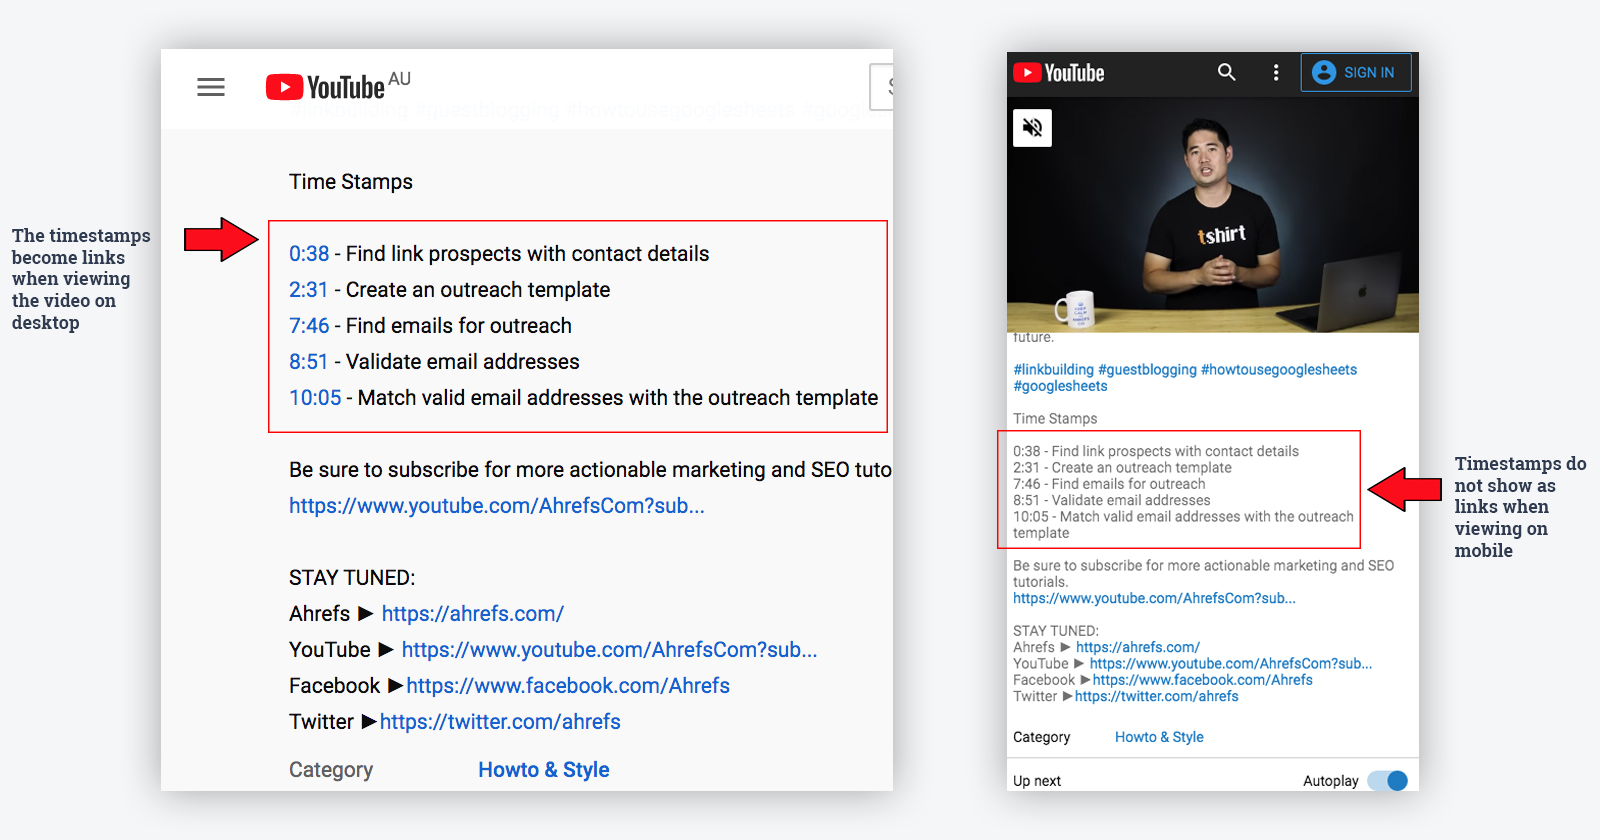
Task: Jump to desktop timestamp 0:38
Action: pos(309,254)
